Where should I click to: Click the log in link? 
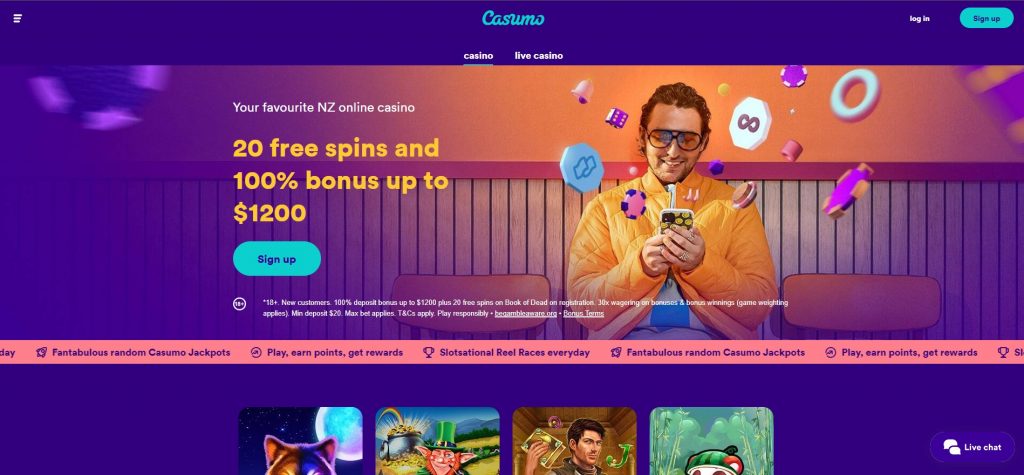[x=920, y=18]
